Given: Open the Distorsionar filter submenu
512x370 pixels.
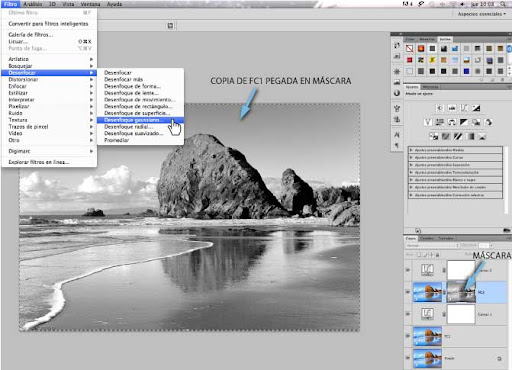Looking at the screenshot, I should click(49, 79).
